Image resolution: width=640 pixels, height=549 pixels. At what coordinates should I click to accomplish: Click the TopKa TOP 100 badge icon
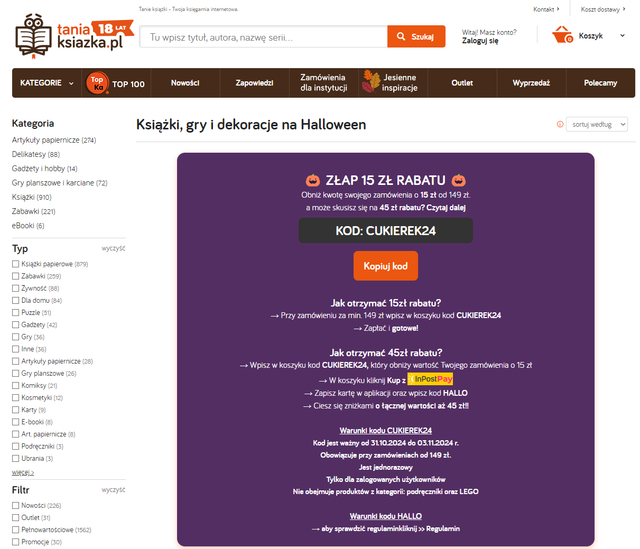(97, 83)
